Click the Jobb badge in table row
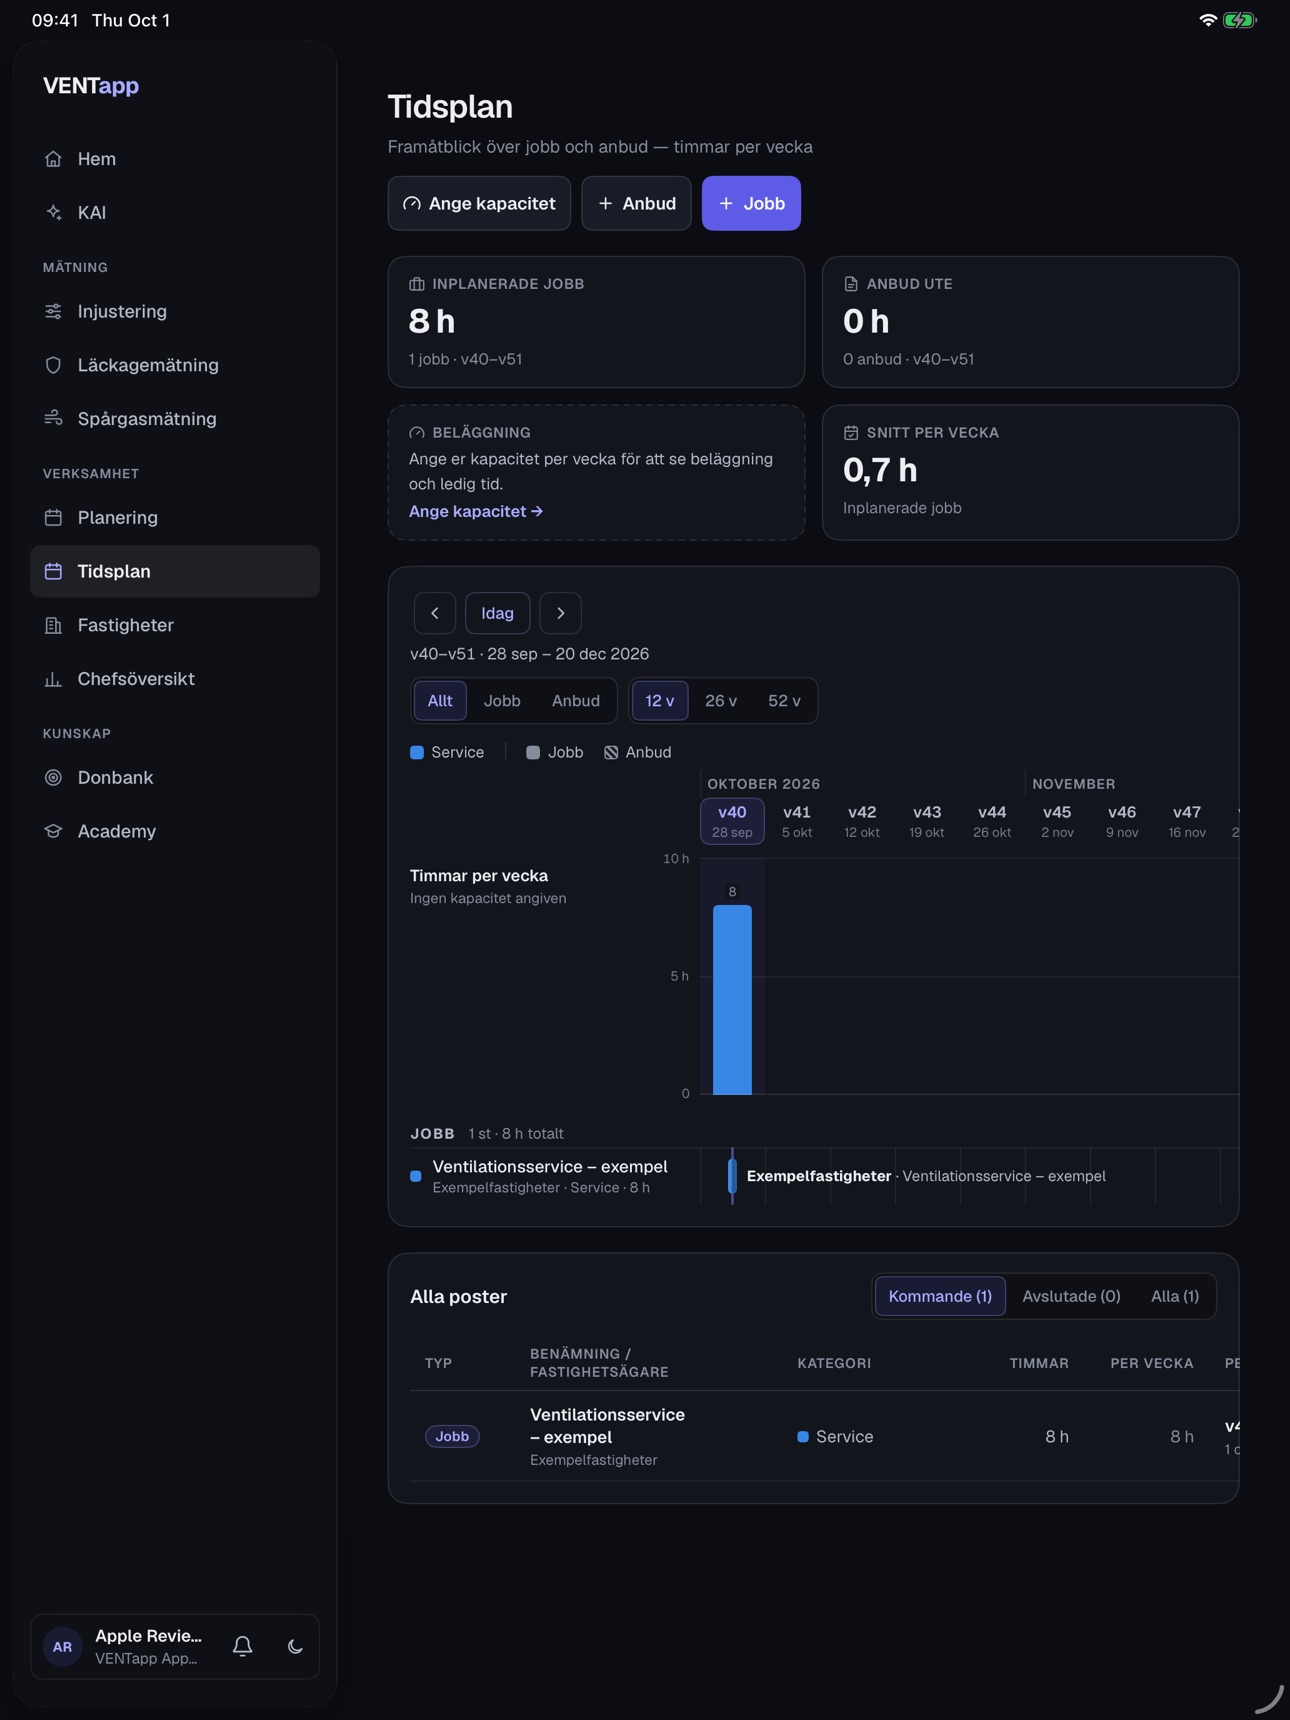 452,1436
